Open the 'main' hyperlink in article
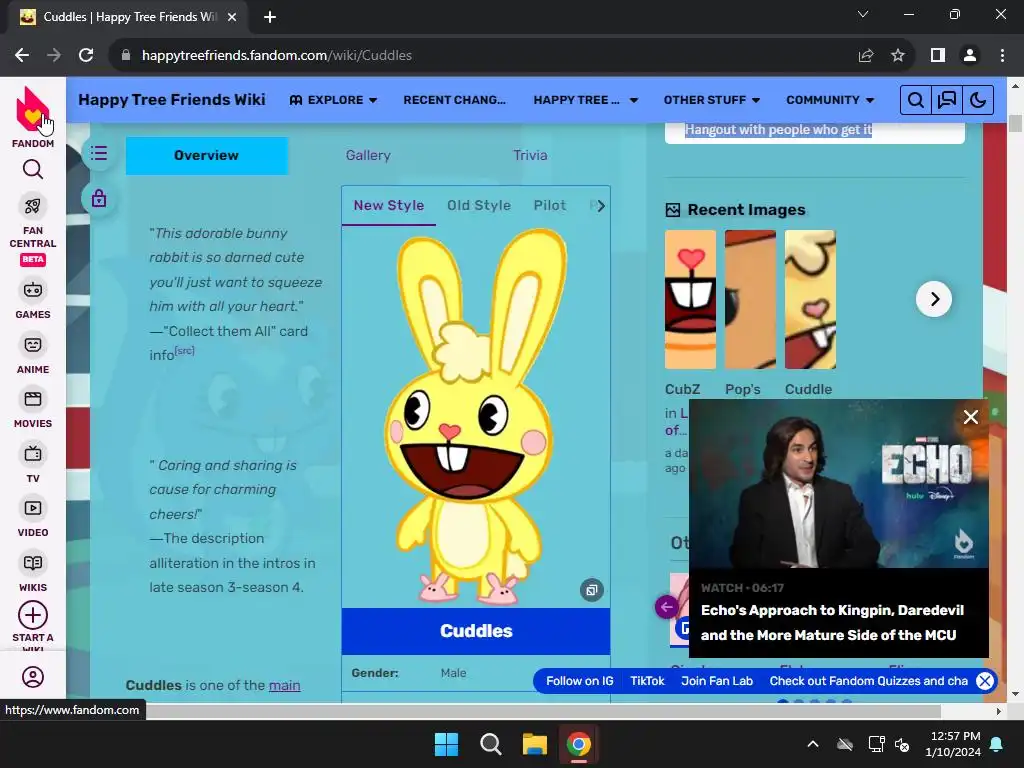This screenshot has height=768, width=1024. 285,685
